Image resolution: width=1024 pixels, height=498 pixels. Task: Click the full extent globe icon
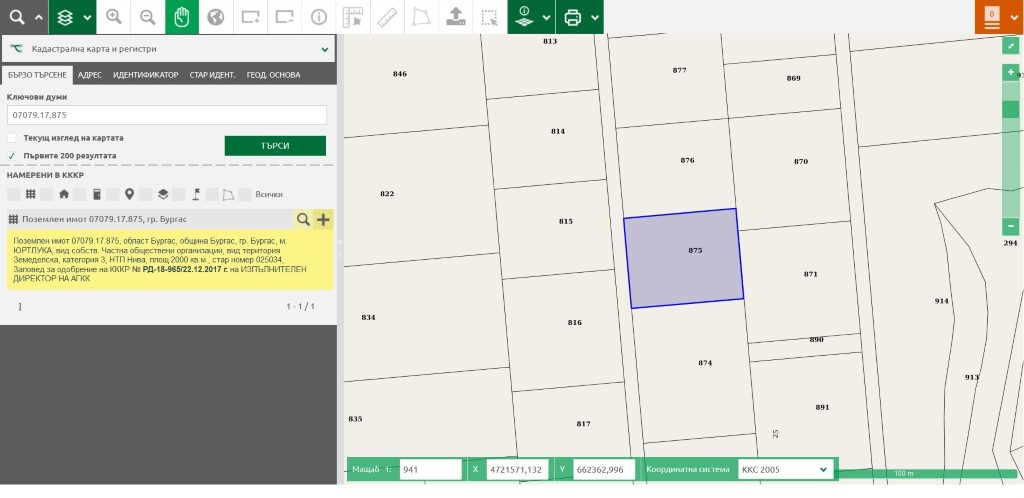point(215,17)
